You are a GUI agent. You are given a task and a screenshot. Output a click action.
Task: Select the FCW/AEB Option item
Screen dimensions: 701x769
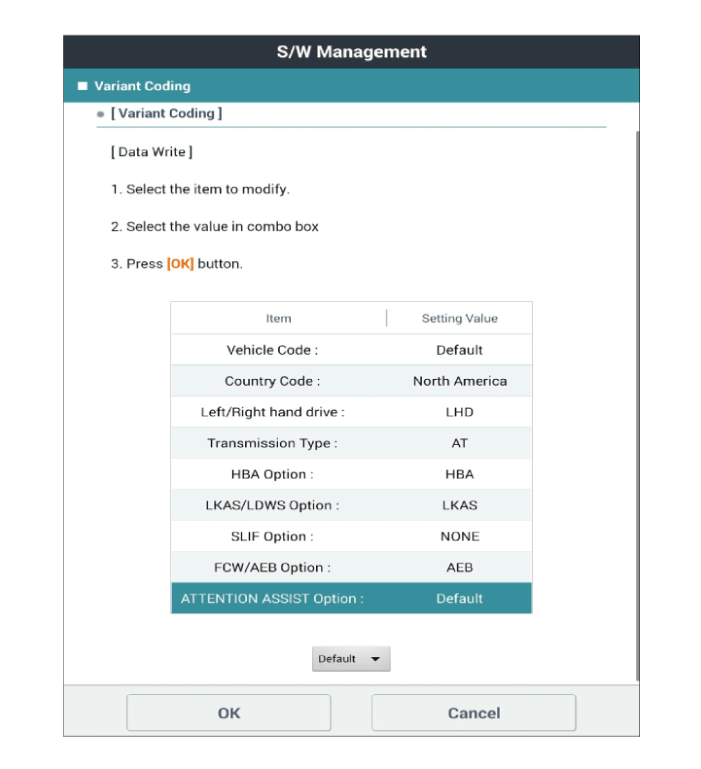coord(272,567)
